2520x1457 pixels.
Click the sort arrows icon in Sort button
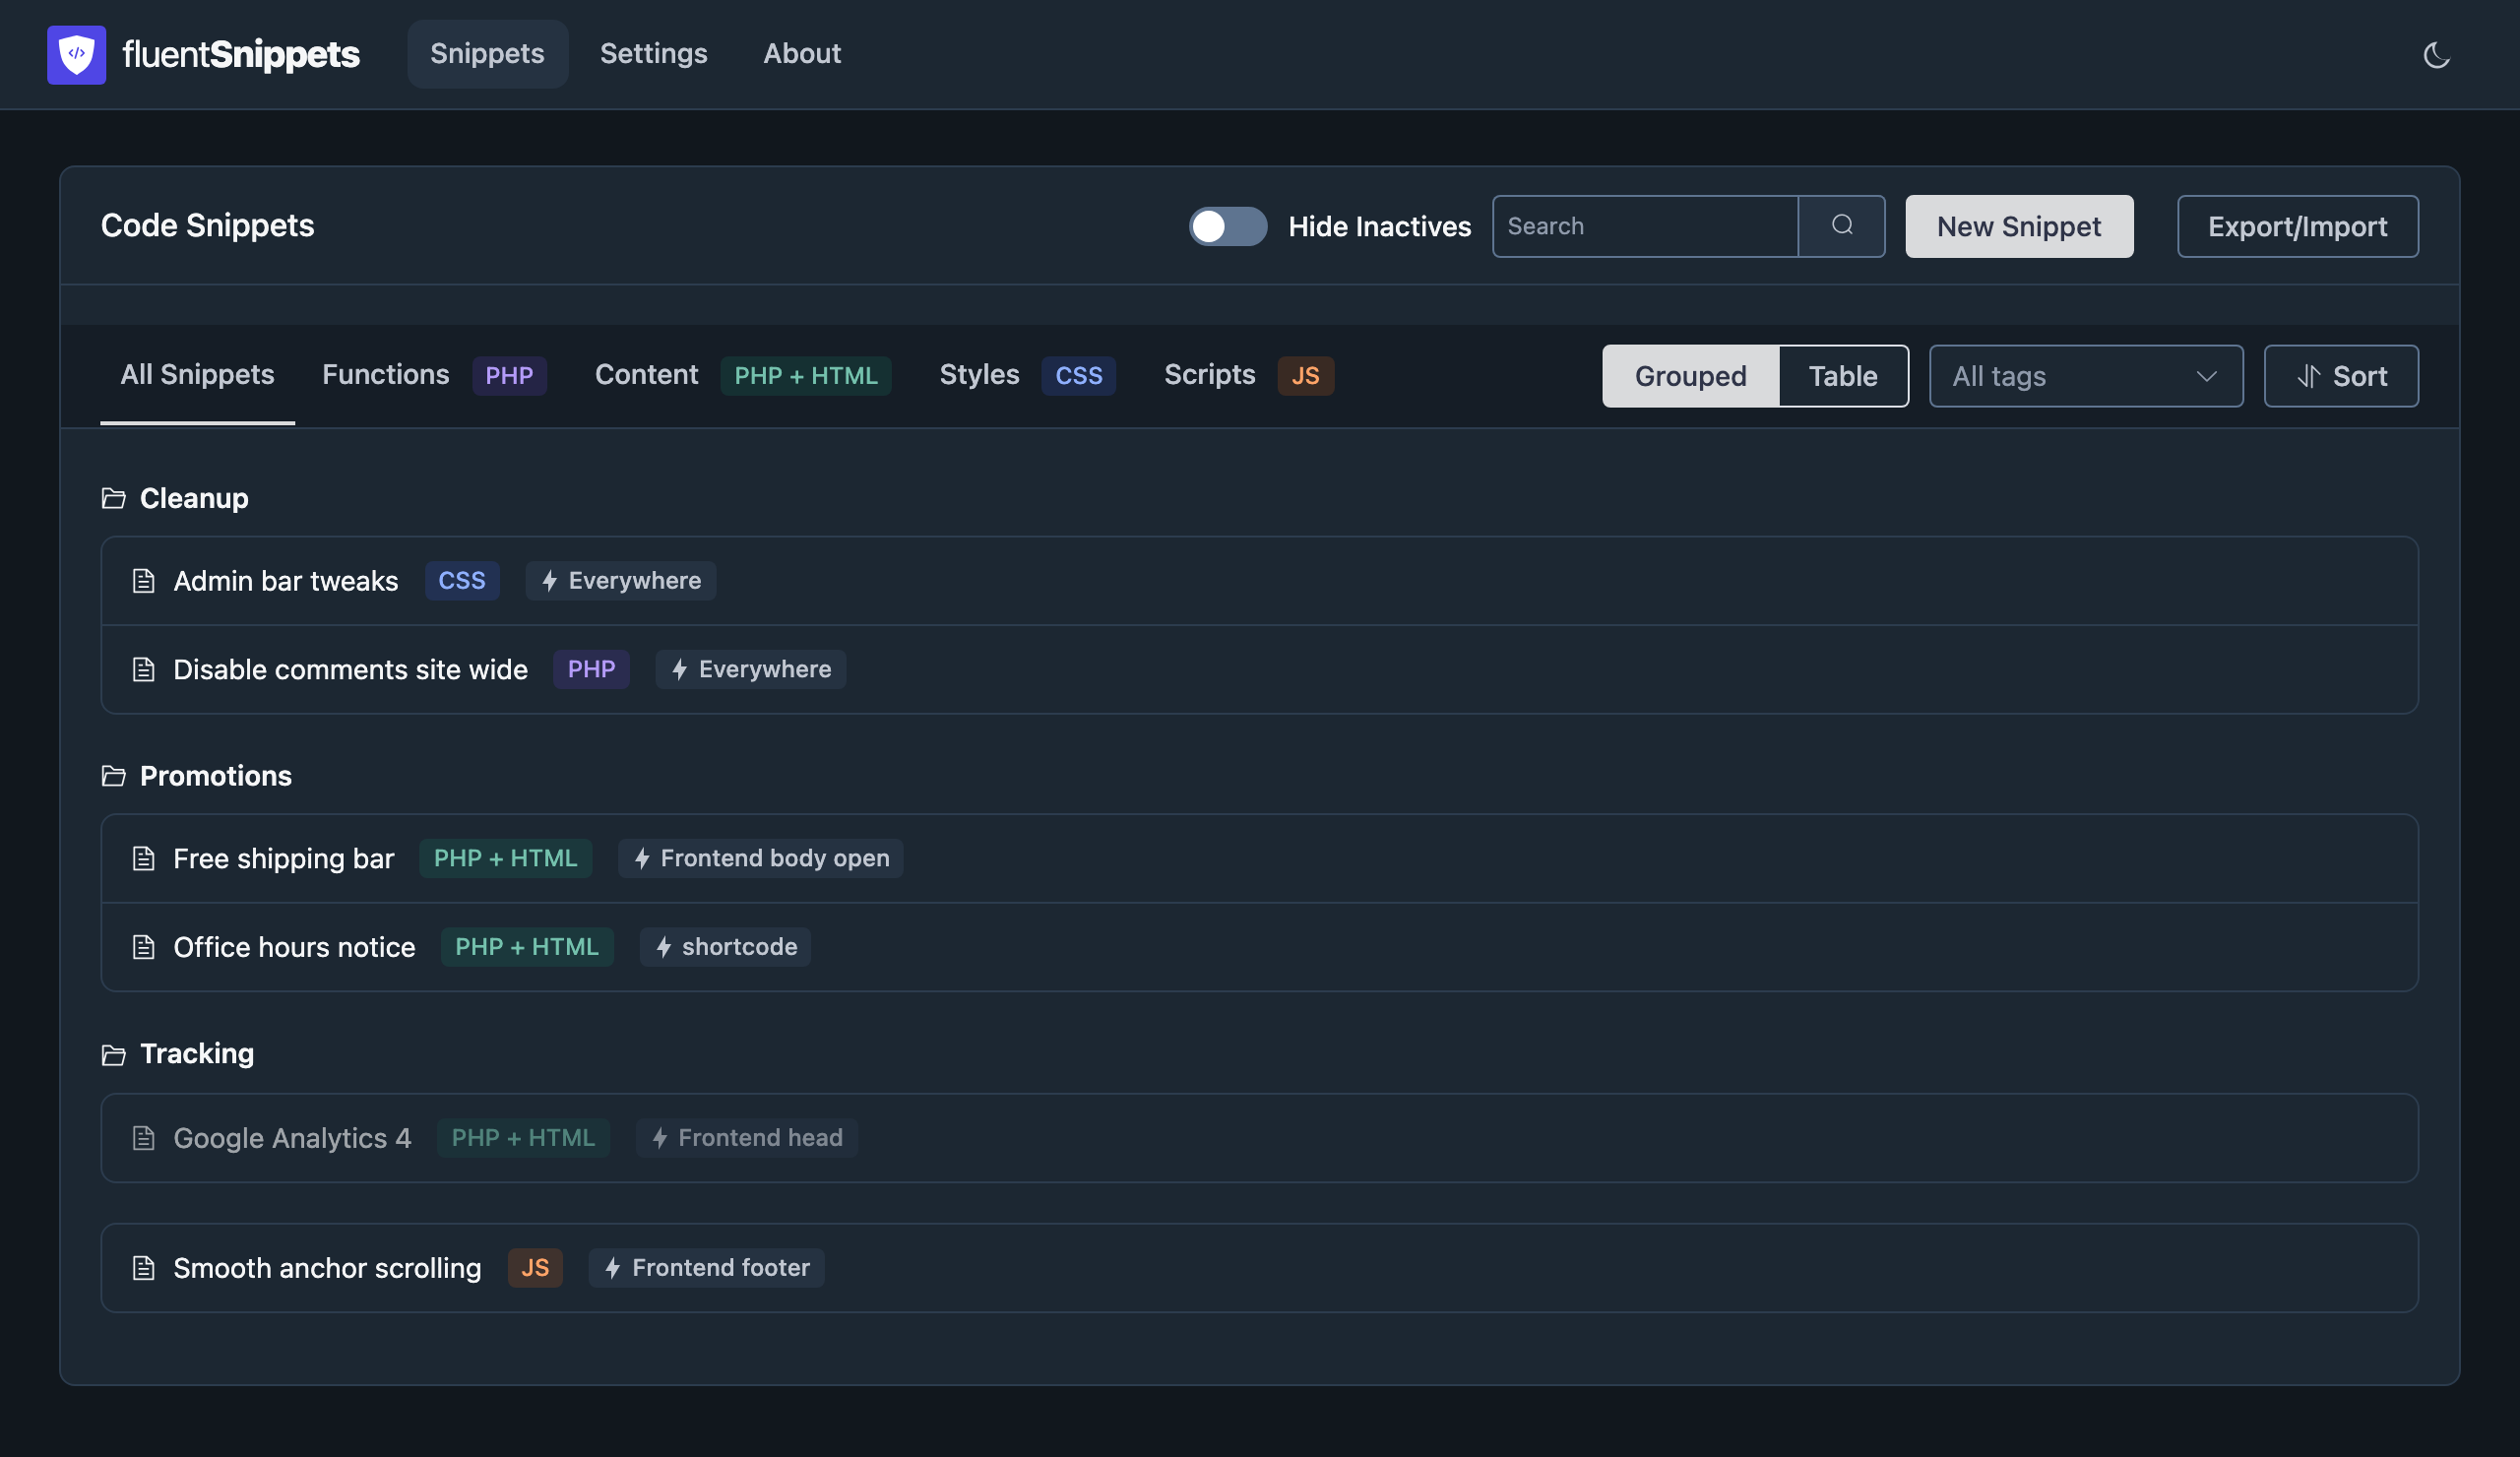pos(2308,376)
